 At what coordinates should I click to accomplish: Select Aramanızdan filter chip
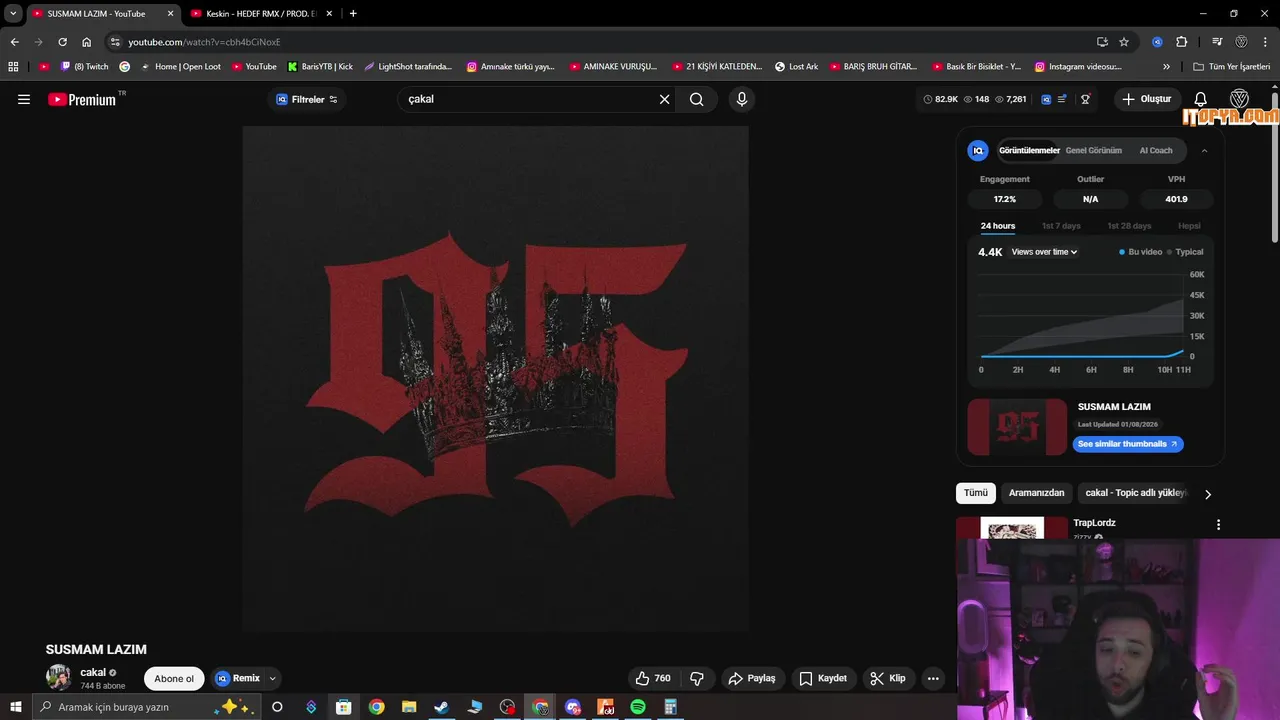click(x=1036, y=493)
